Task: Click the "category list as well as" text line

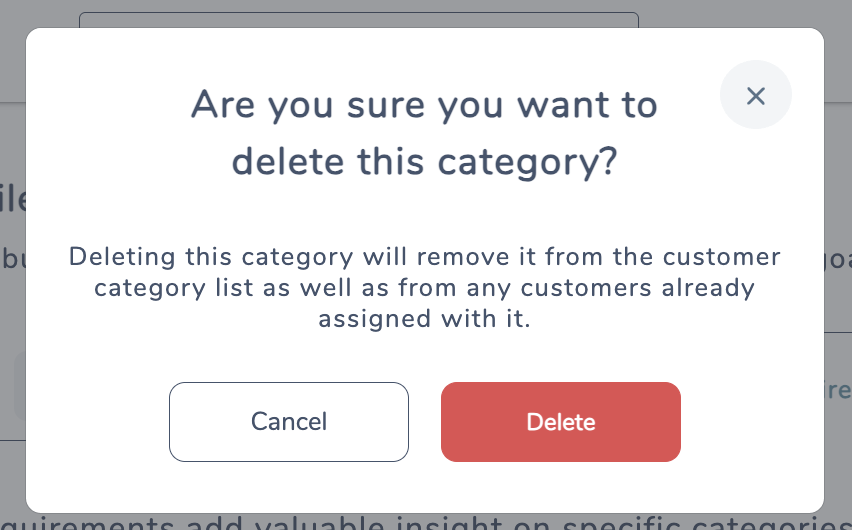Action: 424,288
